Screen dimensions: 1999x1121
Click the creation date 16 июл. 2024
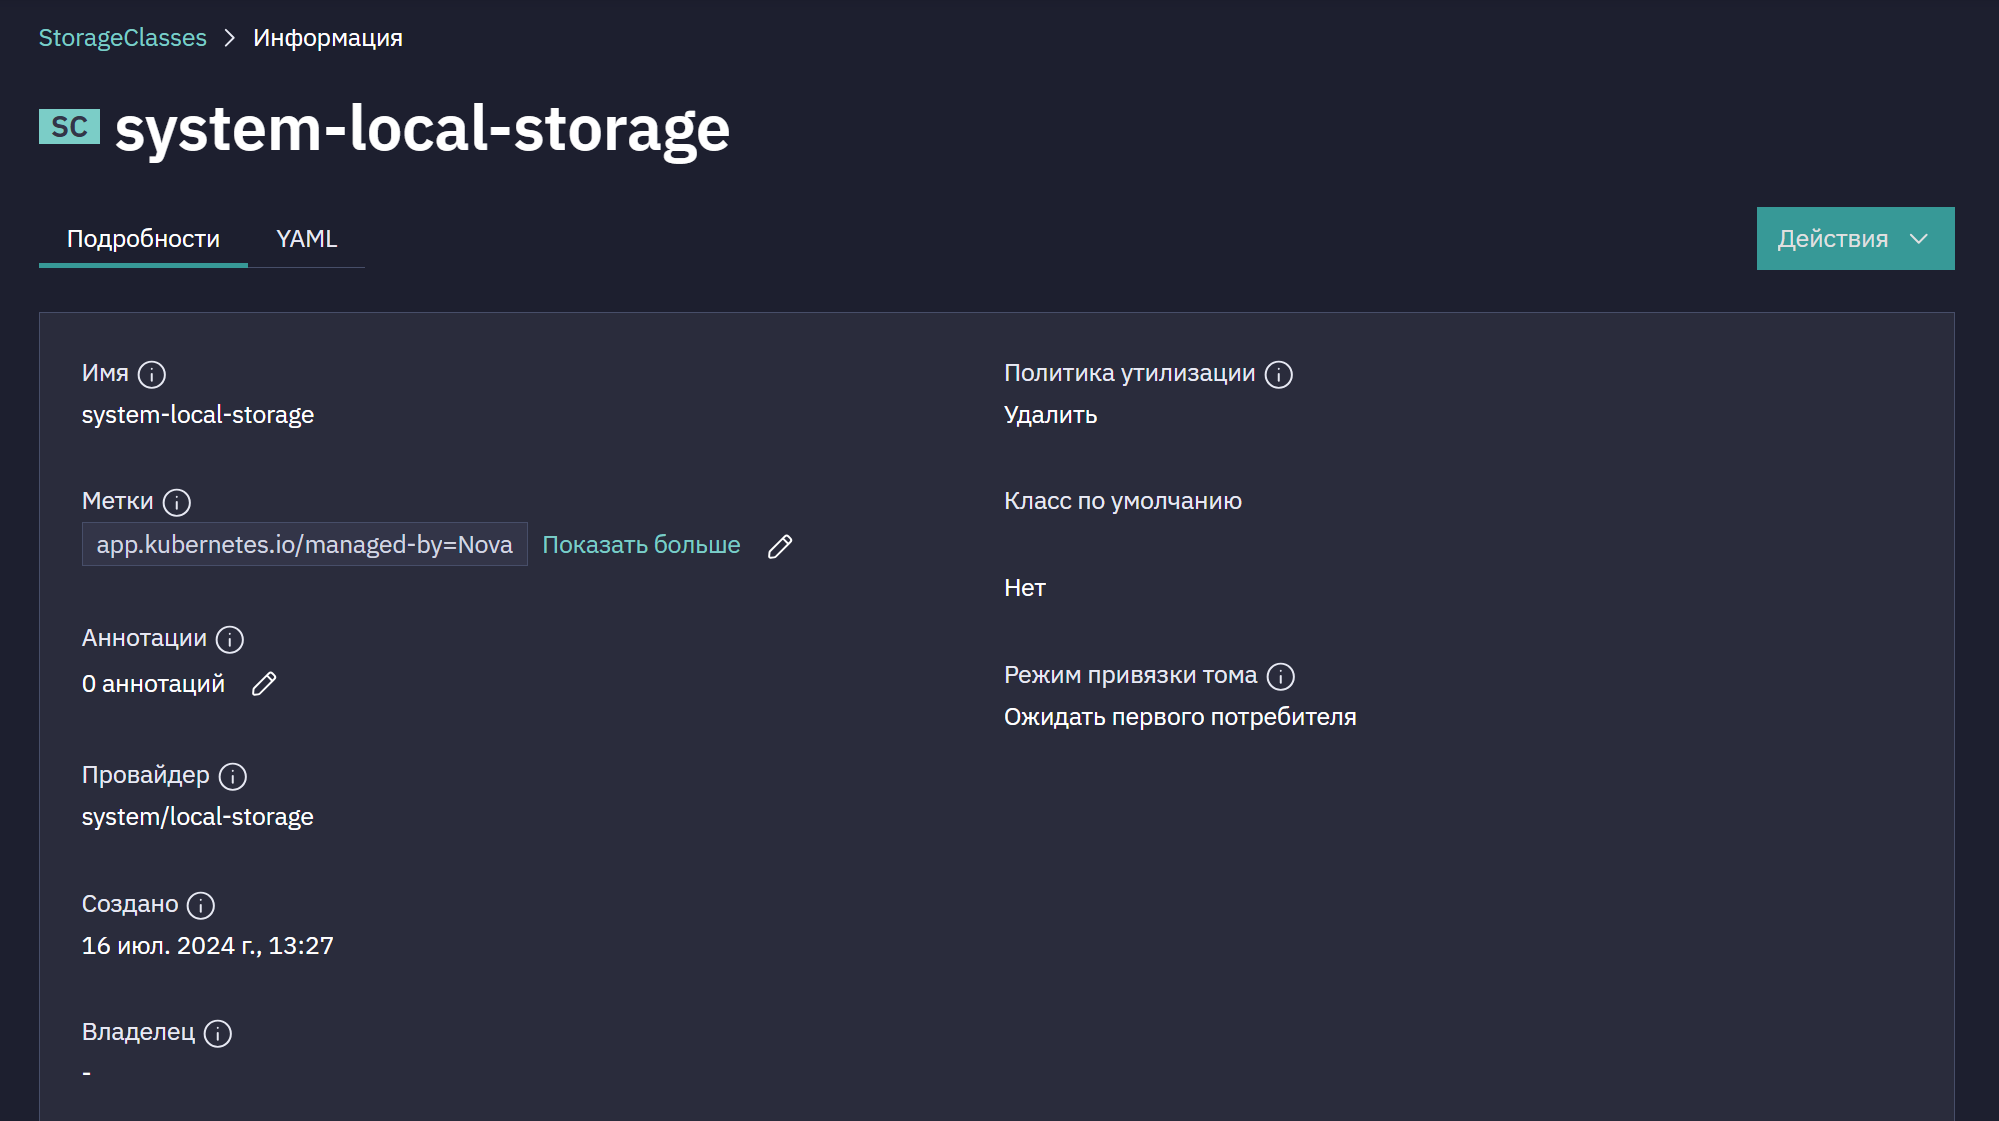(208, 946)
